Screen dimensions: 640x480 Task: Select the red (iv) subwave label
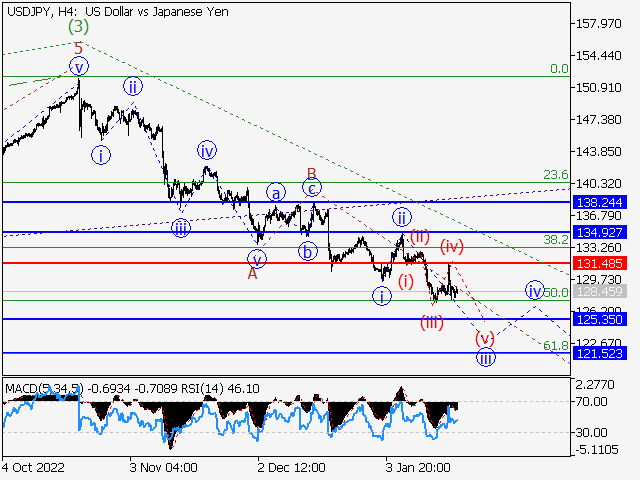click(452, 247)
